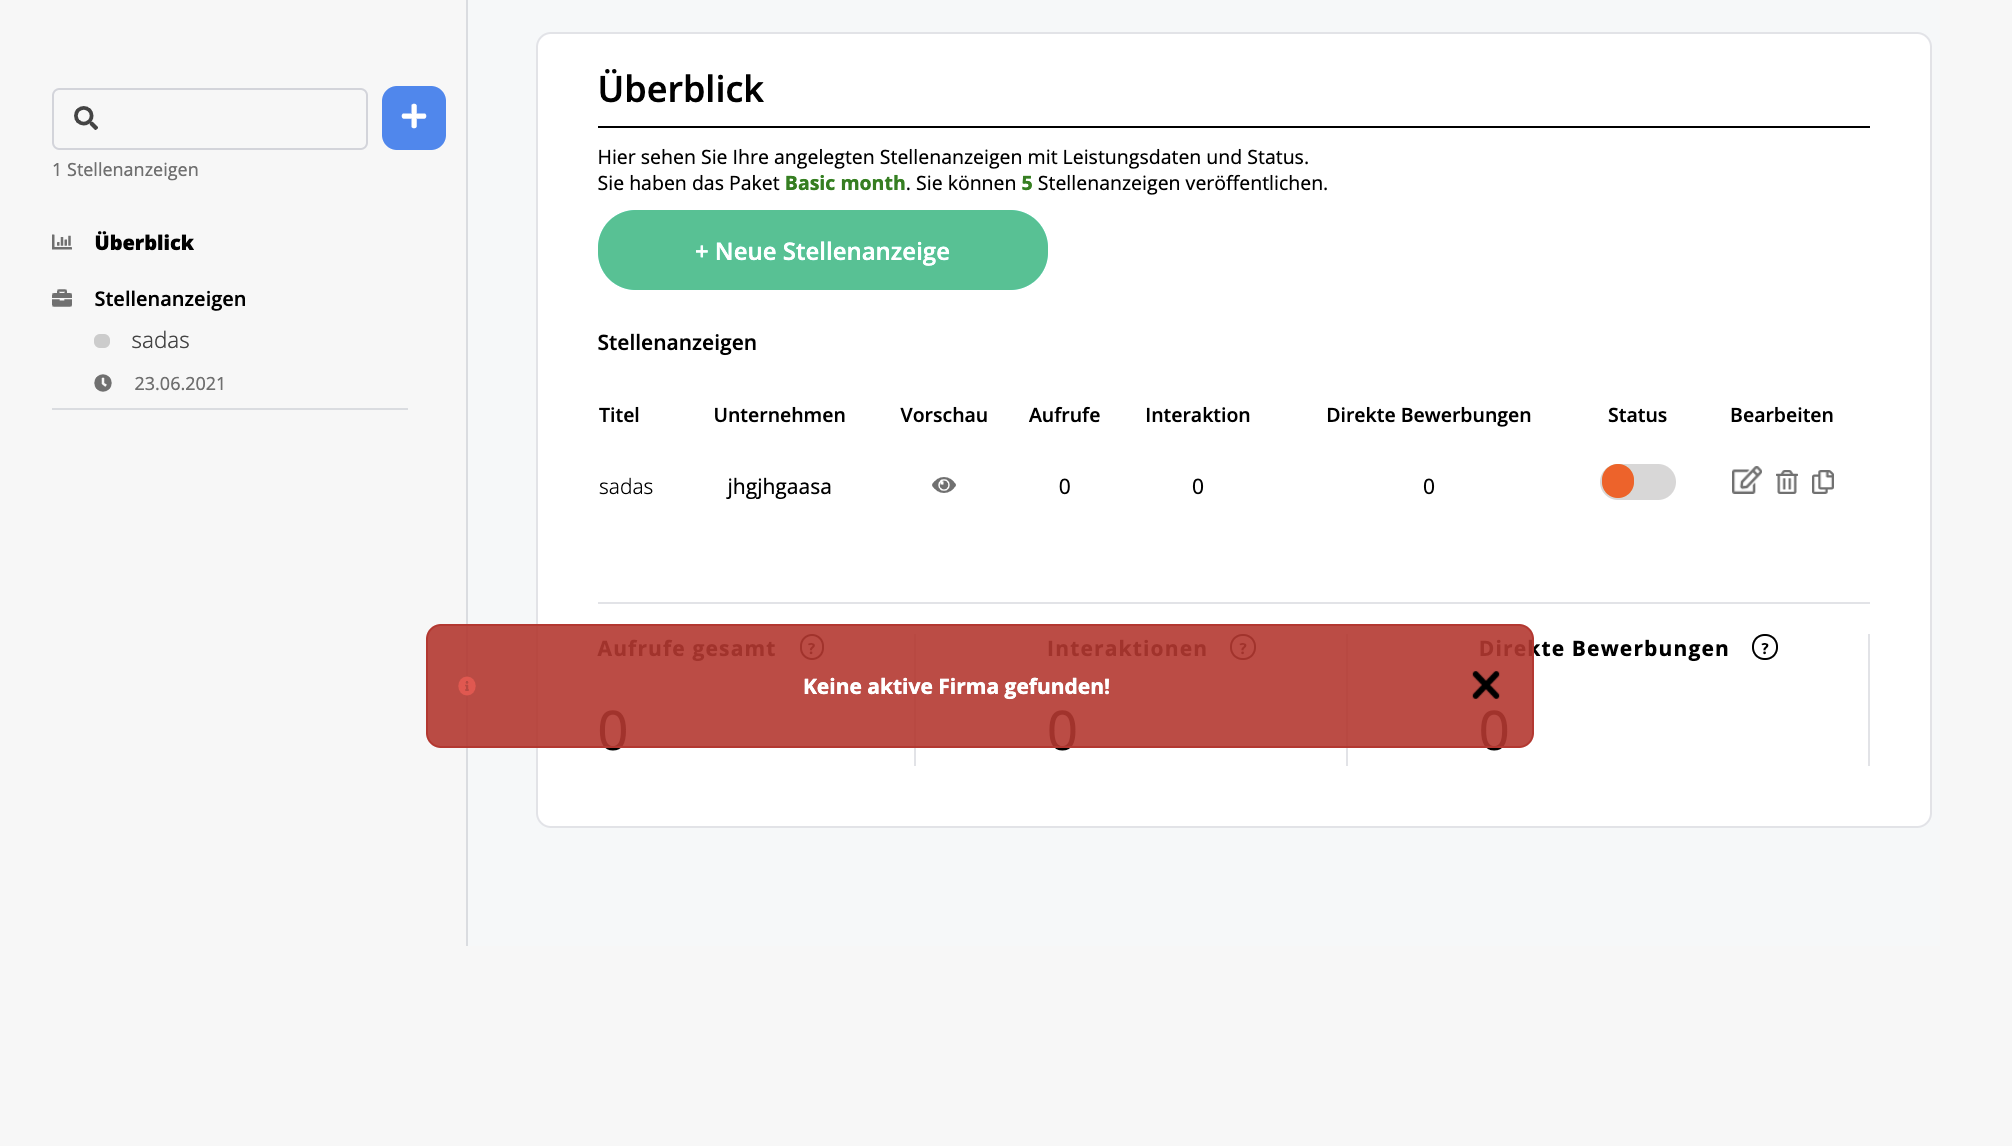Screen dimensions: 2012x1146
Task: Click the Bearbeiten column header
Action: (x=1782, y=415)
